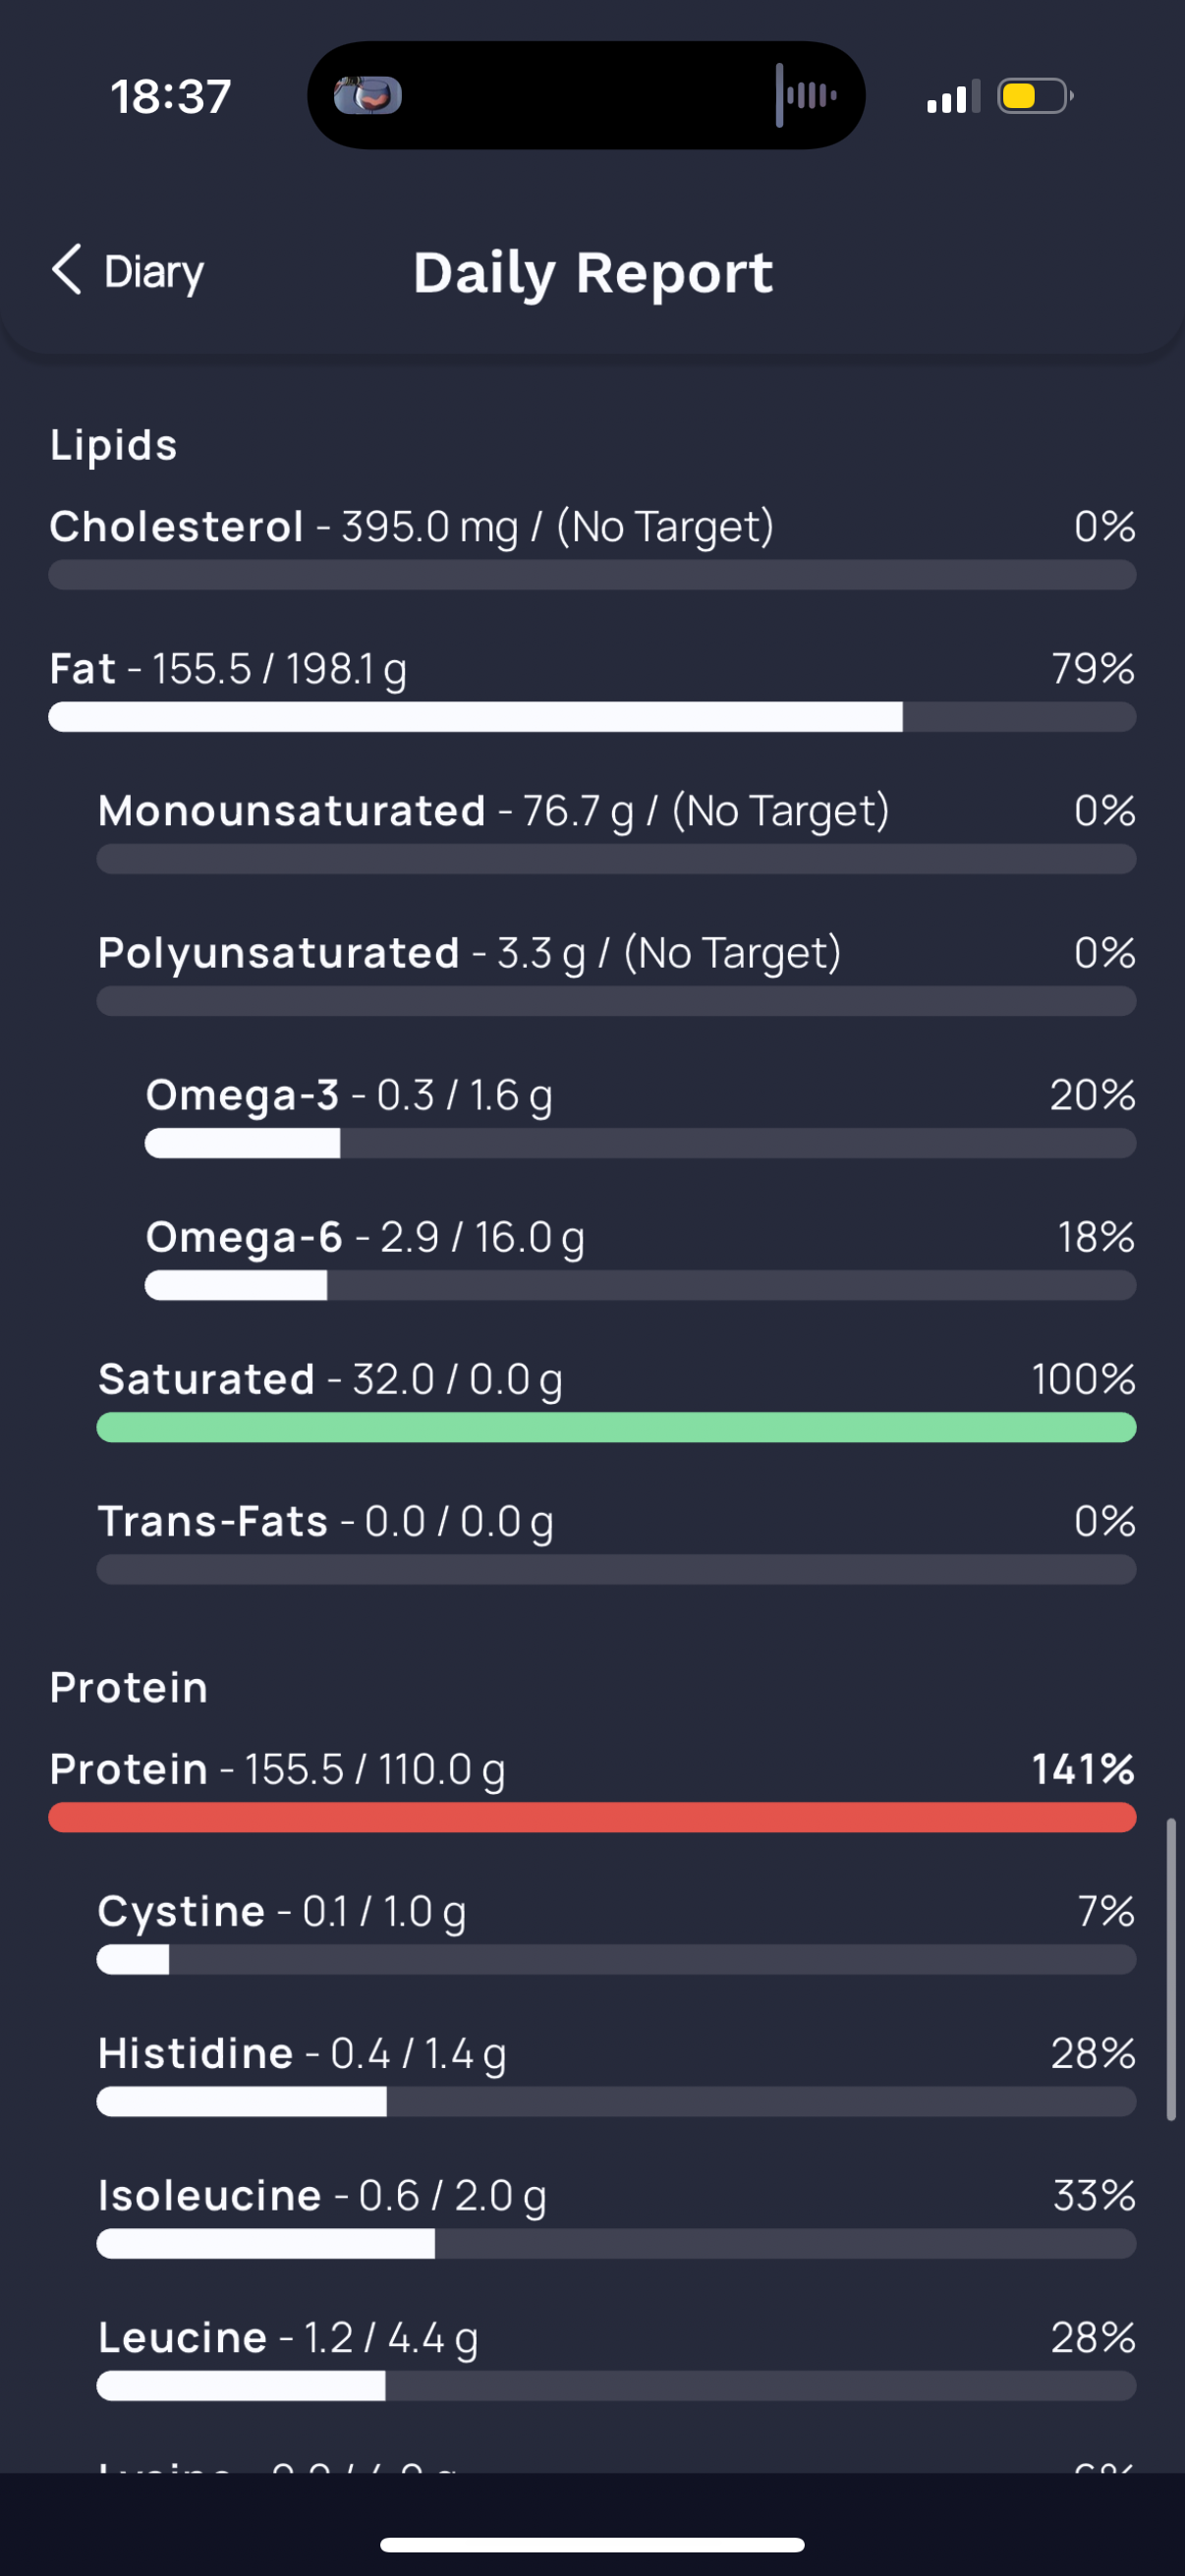Tap the Isoleucine progress bar

(x=616, y=2244)
